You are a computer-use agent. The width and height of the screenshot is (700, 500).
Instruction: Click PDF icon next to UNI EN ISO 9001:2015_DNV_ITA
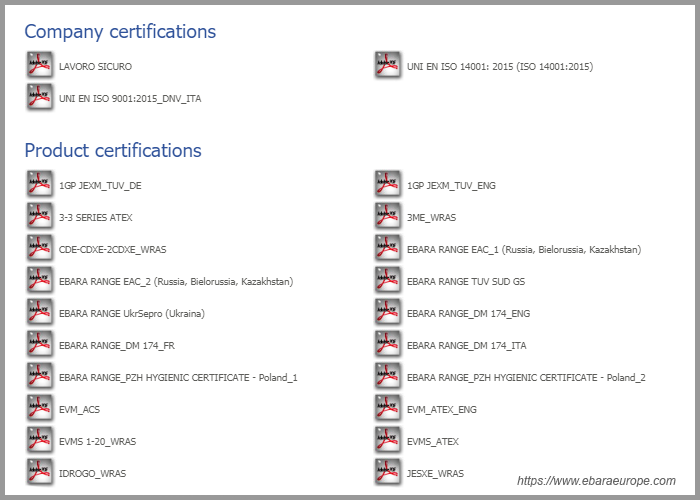click(40, 97)
